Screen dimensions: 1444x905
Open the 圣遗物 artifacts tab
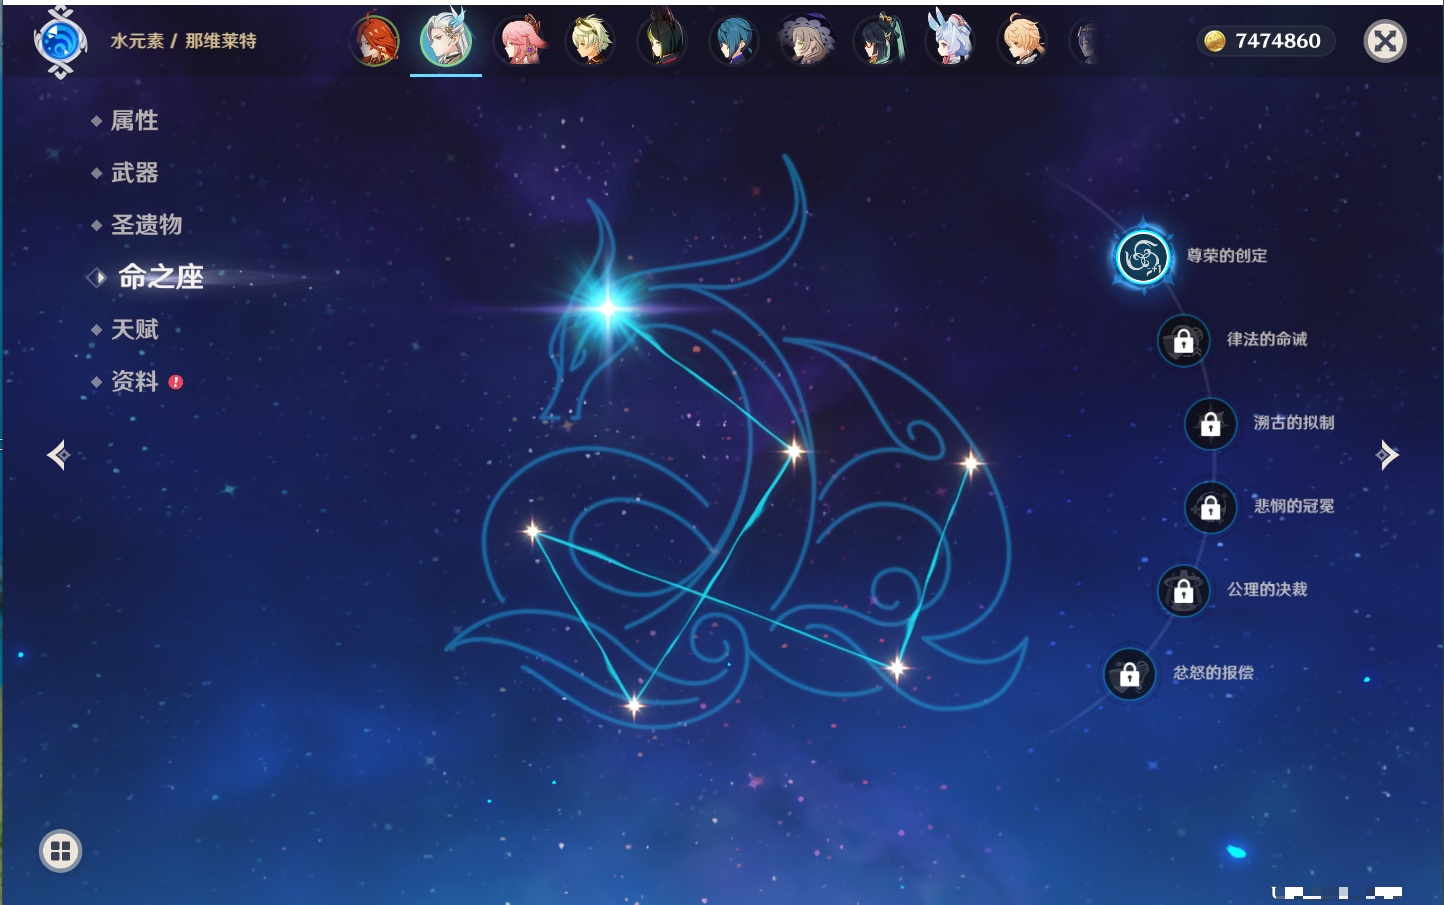[146, 225]
